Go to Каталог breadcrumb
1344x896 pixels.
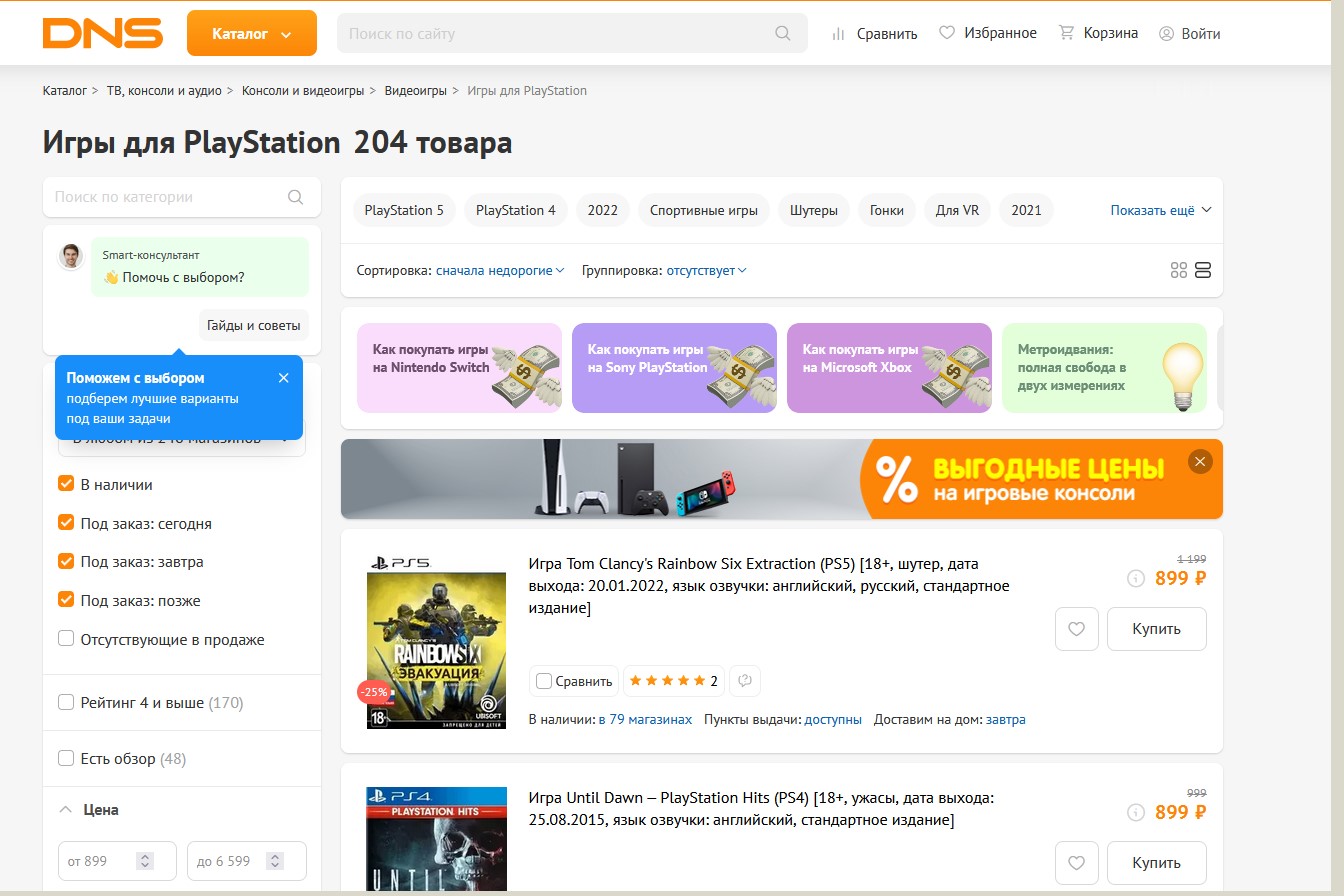click(65, 90)
